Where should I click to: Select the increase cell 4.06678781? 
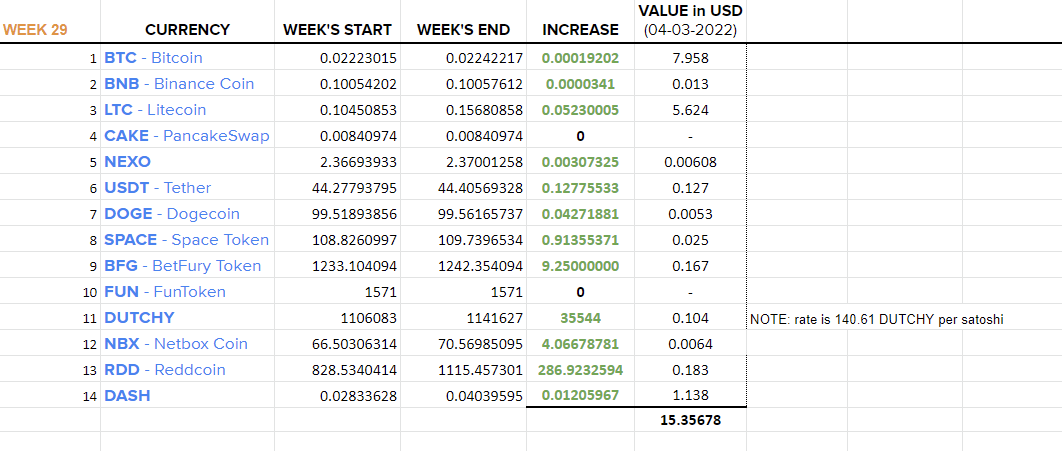580,344
